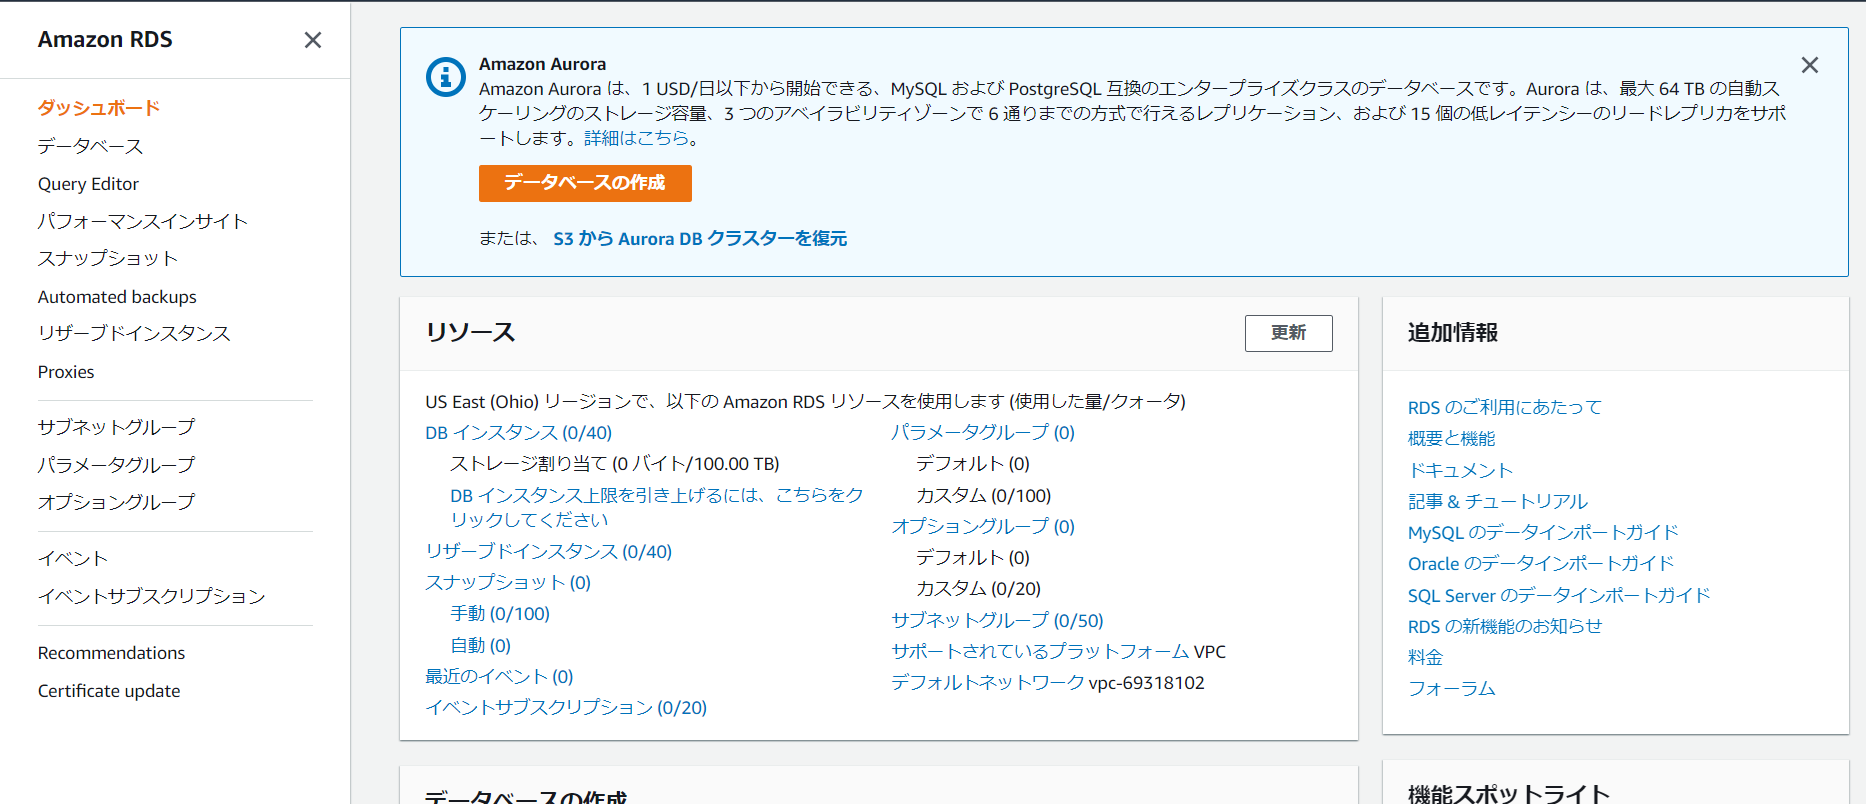Open Oracle のデータインポートガイド link
Screen dimensions: 1866x804
point(1541,564)
